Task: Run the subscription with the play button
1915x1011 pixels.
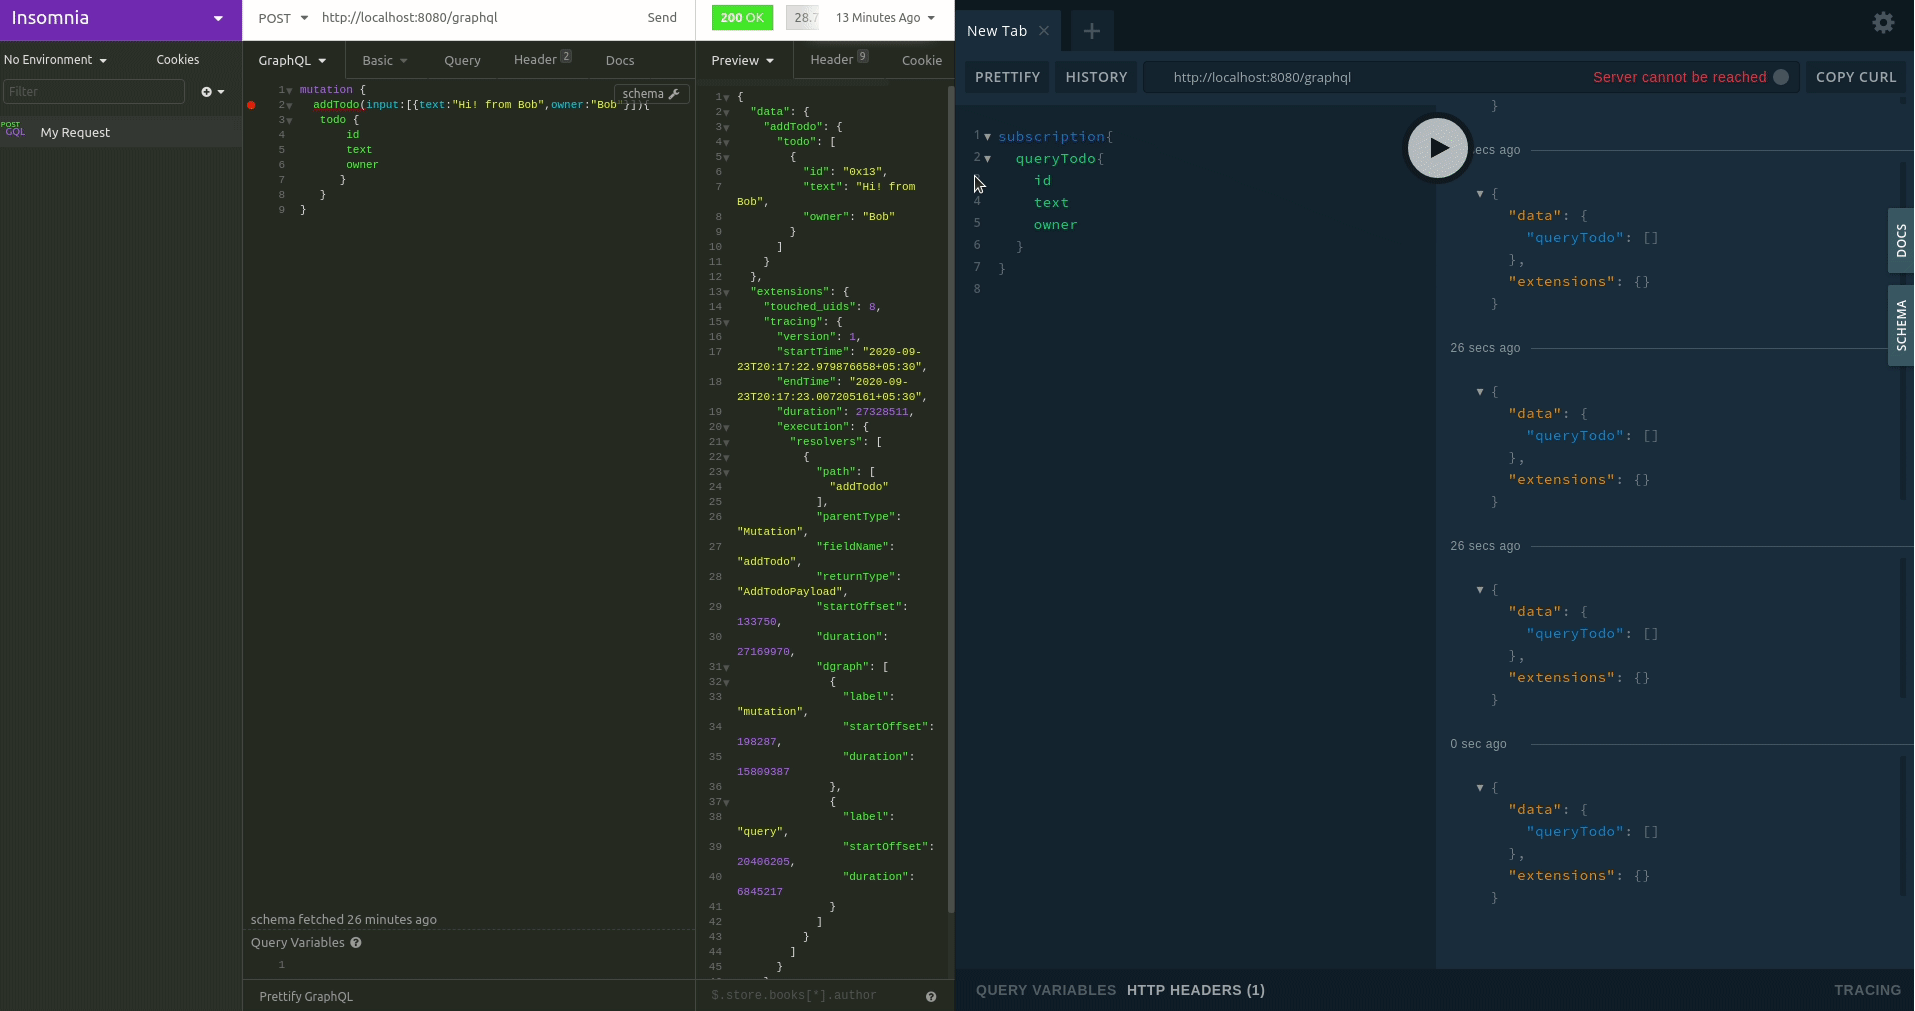Action: click(x=1438, y=148)
